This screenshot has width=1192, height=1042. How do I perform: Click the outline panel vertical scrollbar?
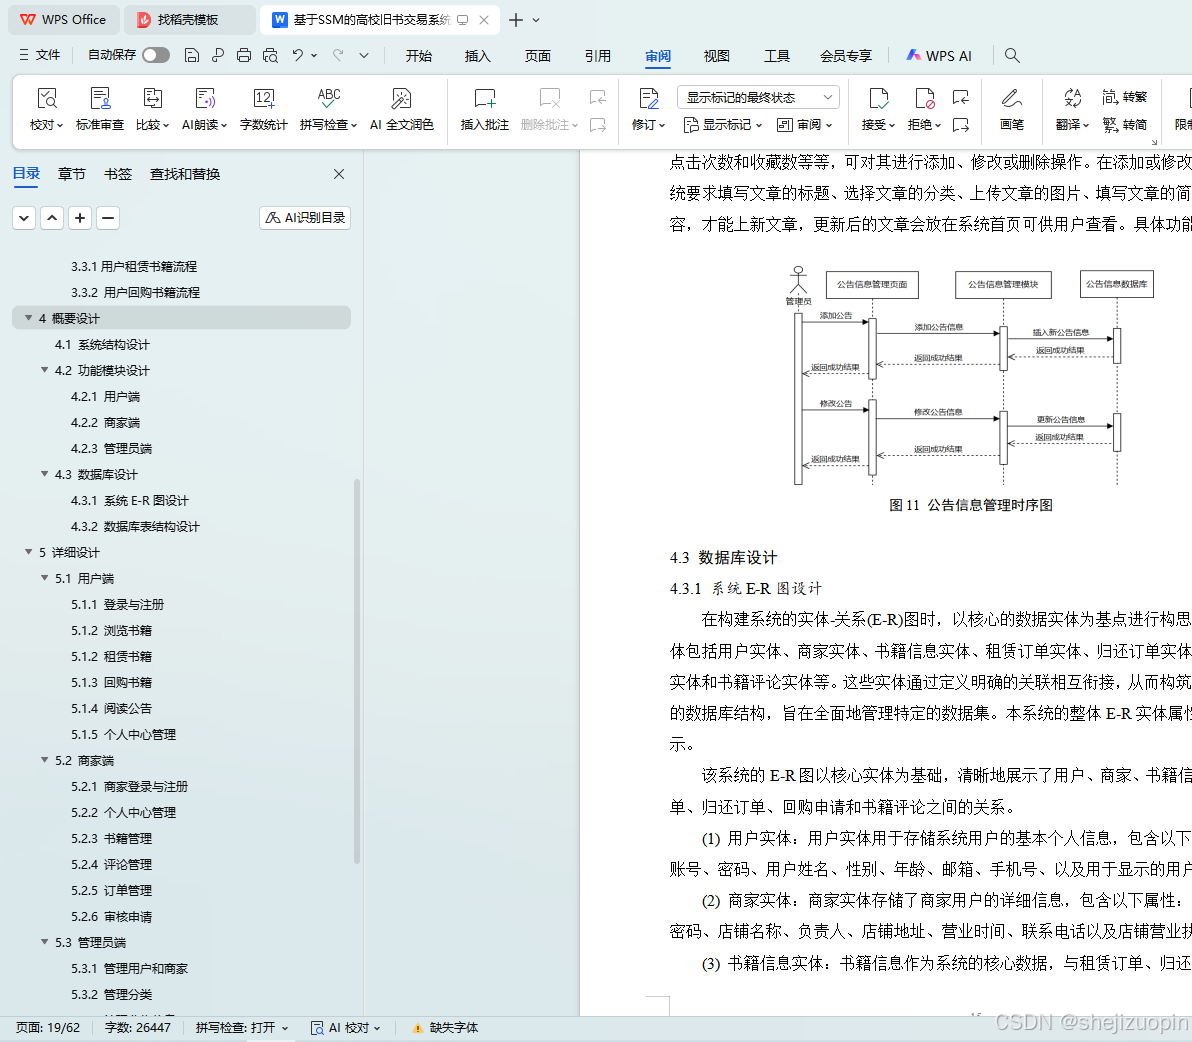point(357,670)
